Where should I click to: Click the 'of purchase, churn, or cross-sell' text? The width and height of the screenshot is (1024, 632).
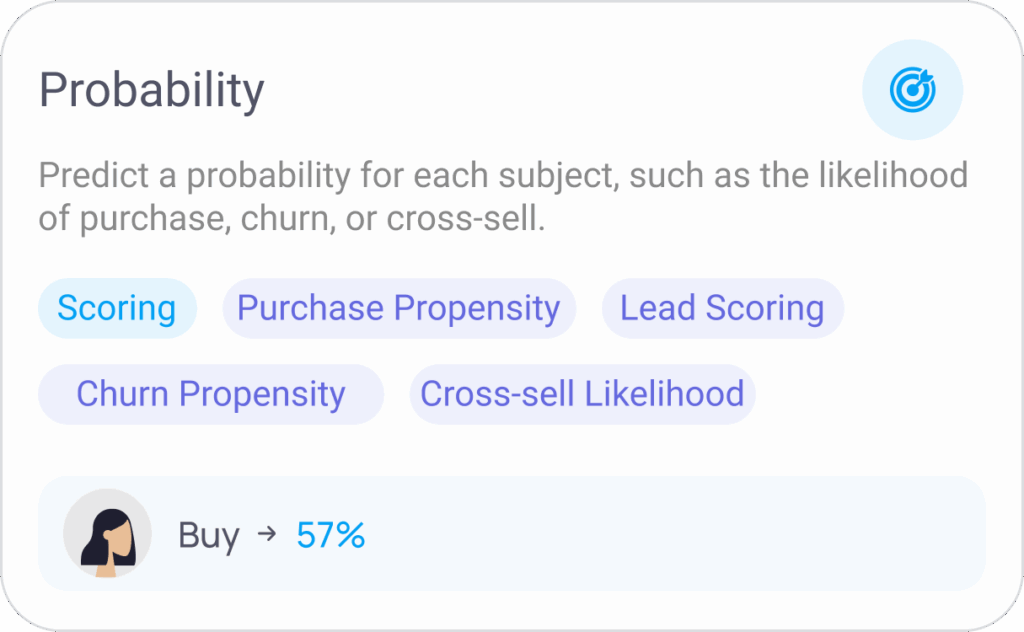pyautogui.click(x=291, y=219)
